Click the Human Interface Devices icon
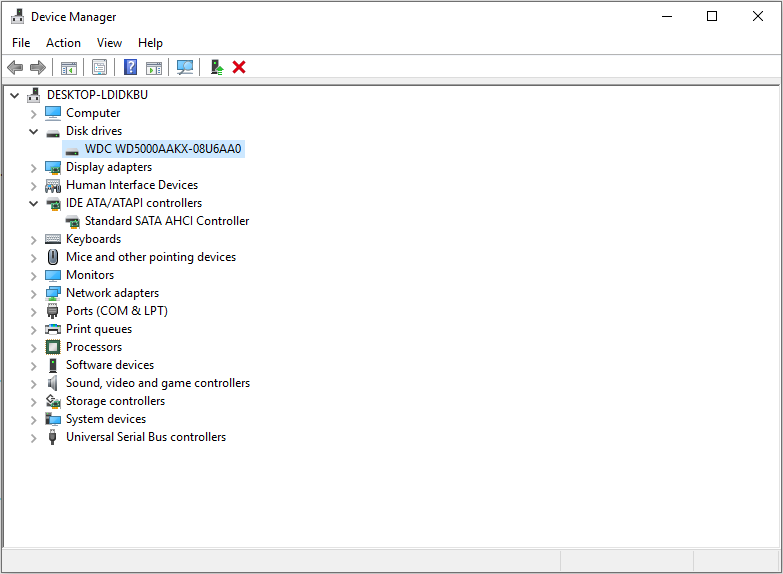 coord(53,186)
